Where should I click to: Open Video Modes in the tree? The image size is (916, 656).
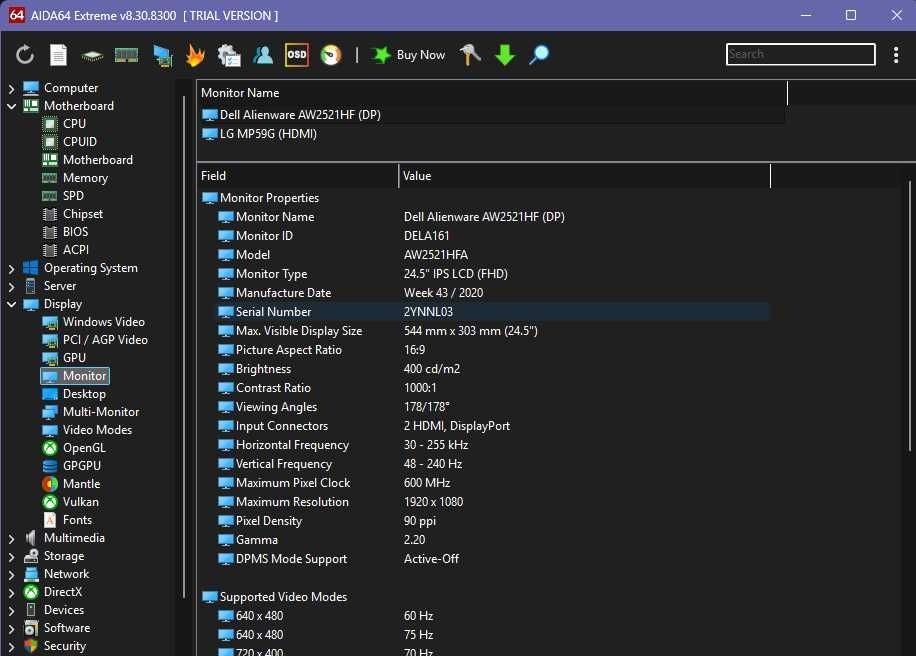point(88,430)
